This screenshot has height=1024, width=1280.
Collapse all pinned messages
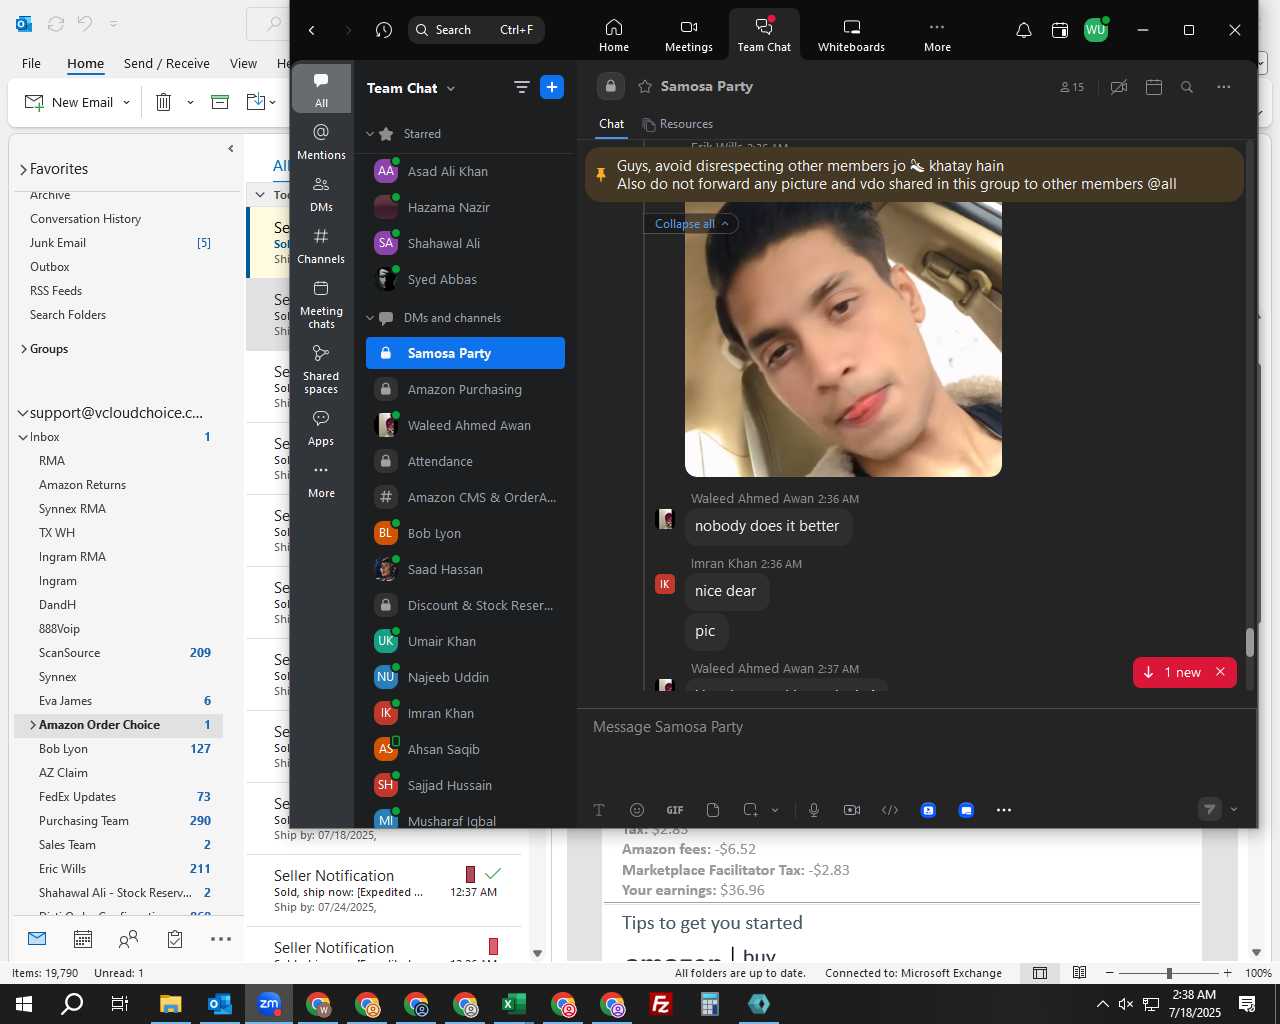pyautogui.click(x=691, y=224)
